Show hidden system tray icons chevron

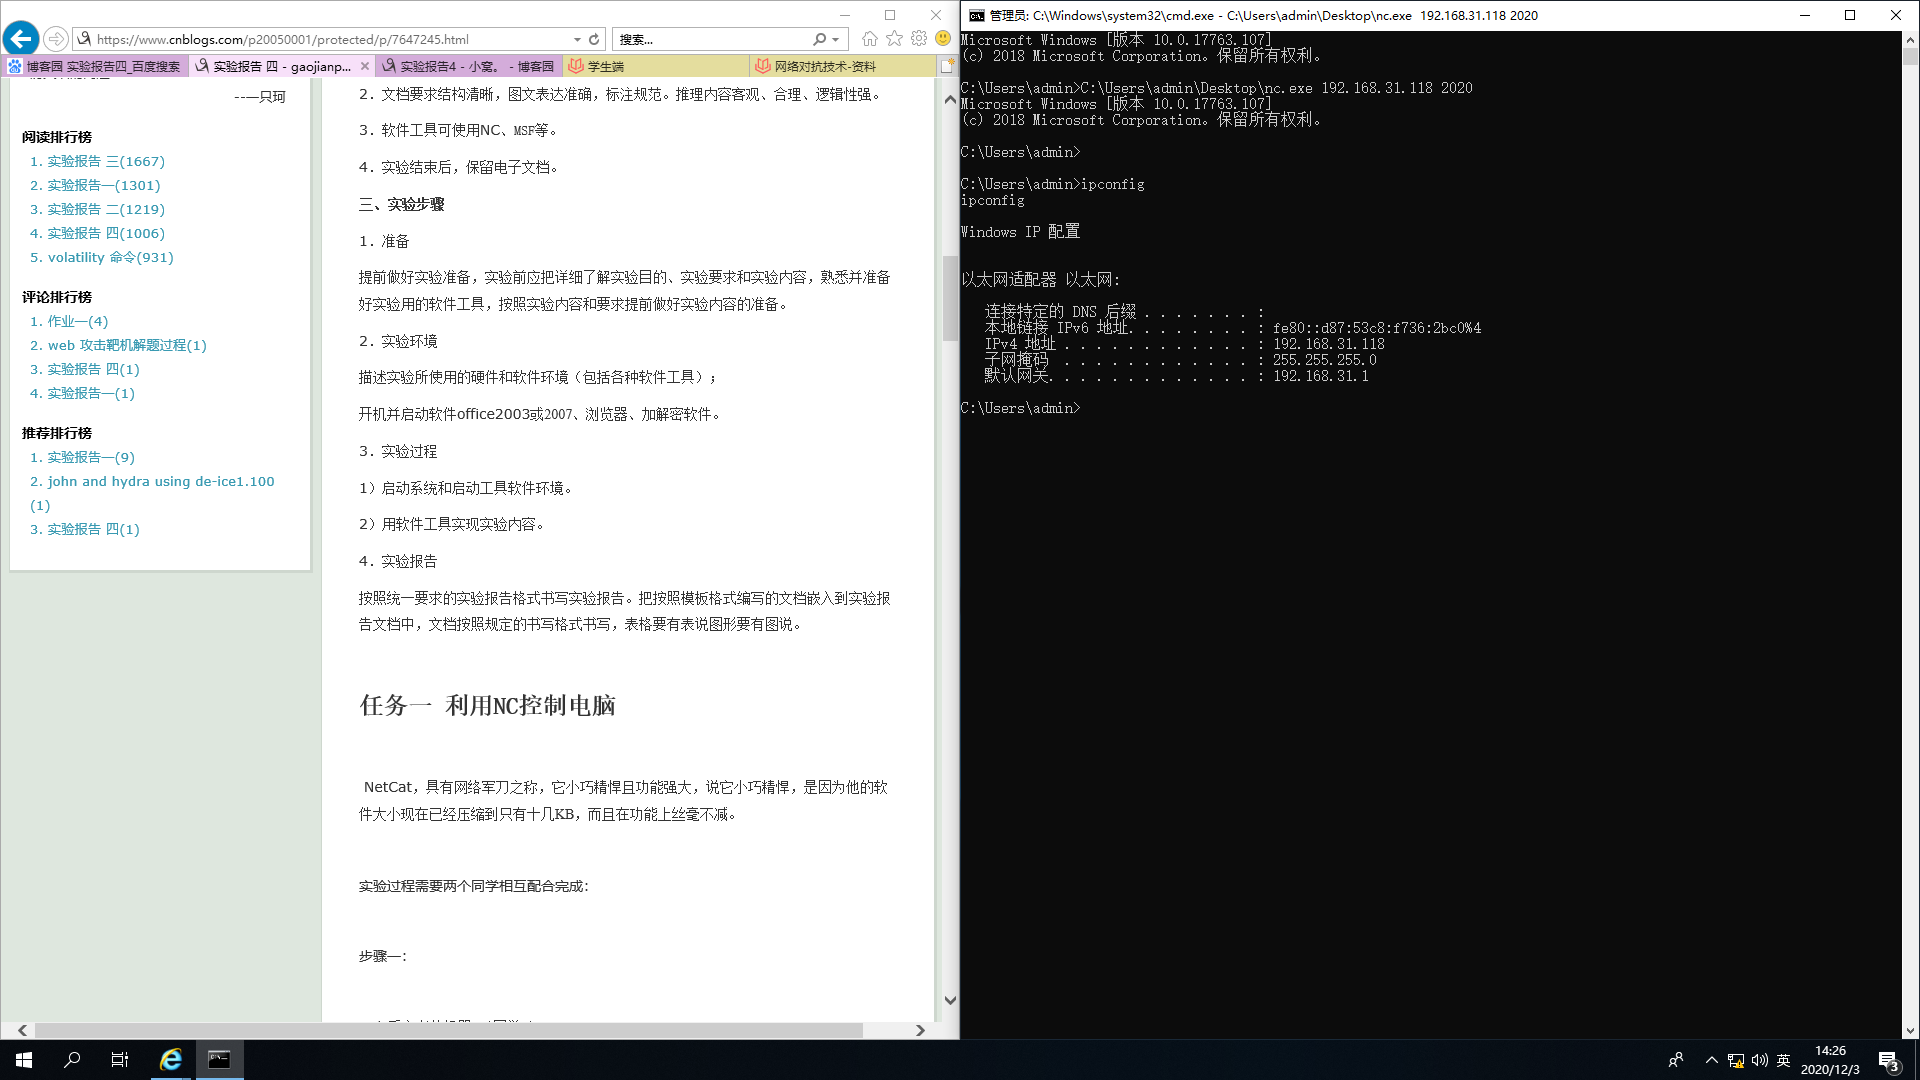pyautogui.click(x=1711, y=1060)
